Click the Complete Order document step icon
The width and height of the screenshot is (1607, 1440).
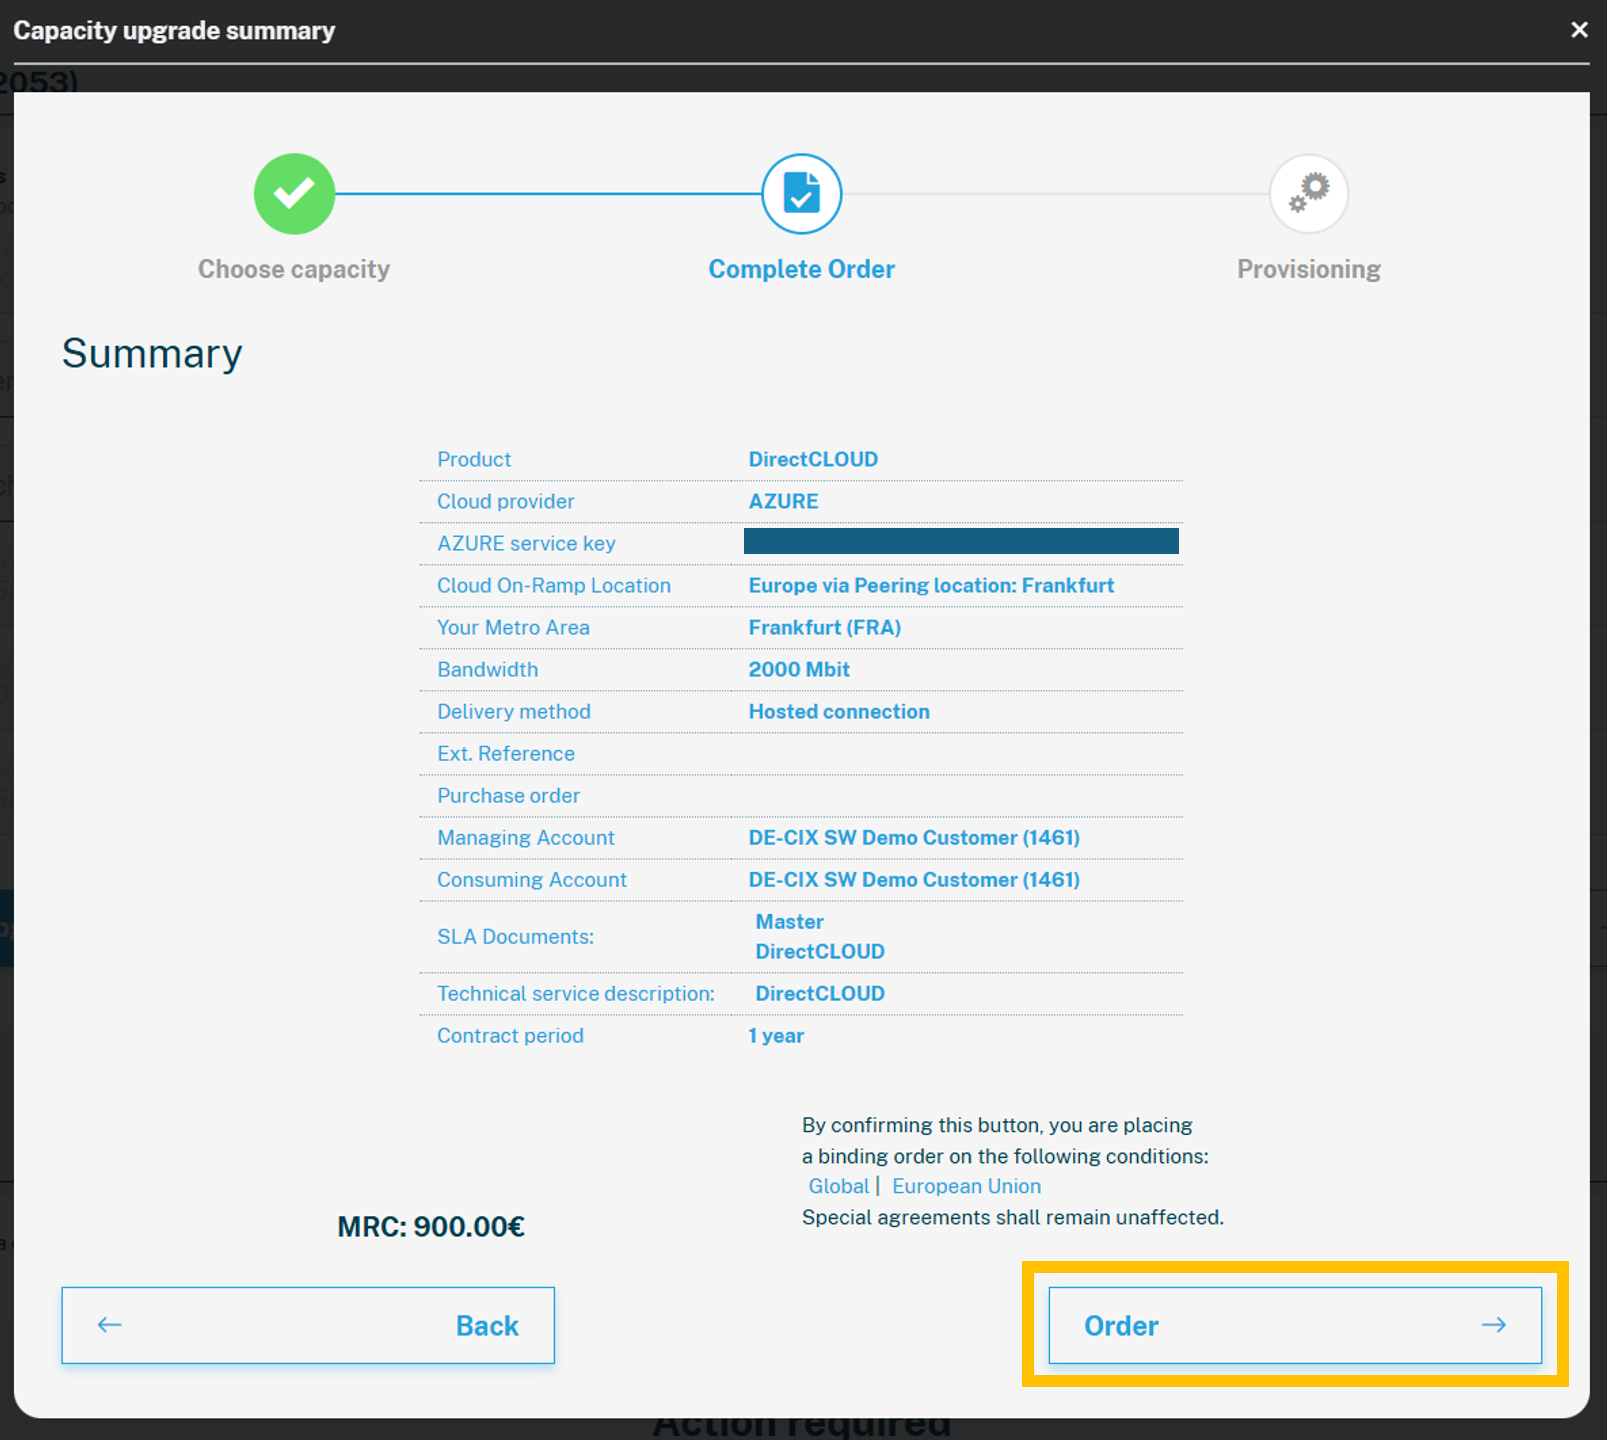(801, 194)
